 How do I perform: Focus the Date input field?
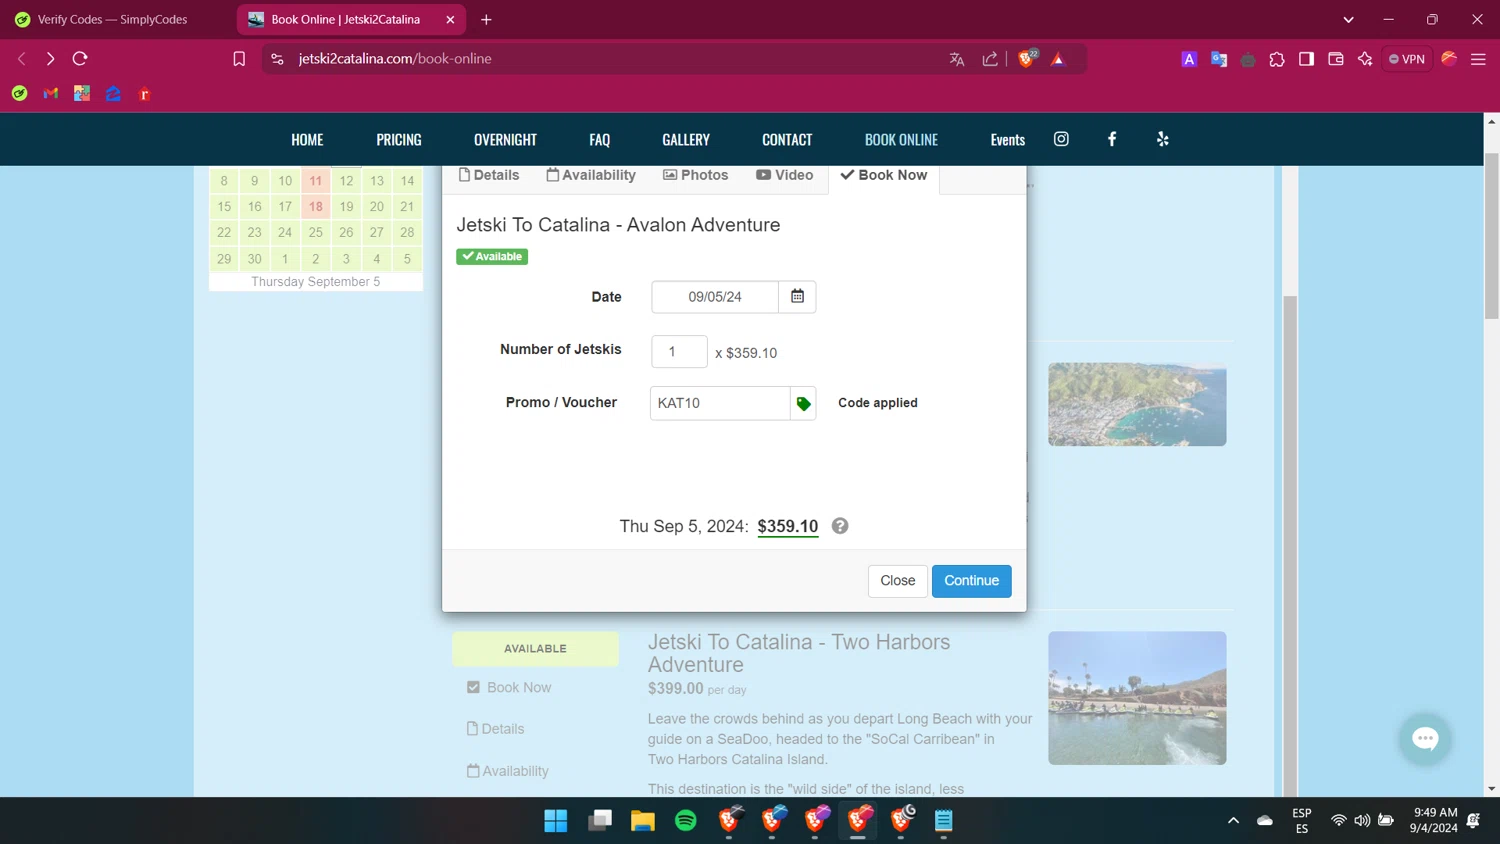coord(715,297)
